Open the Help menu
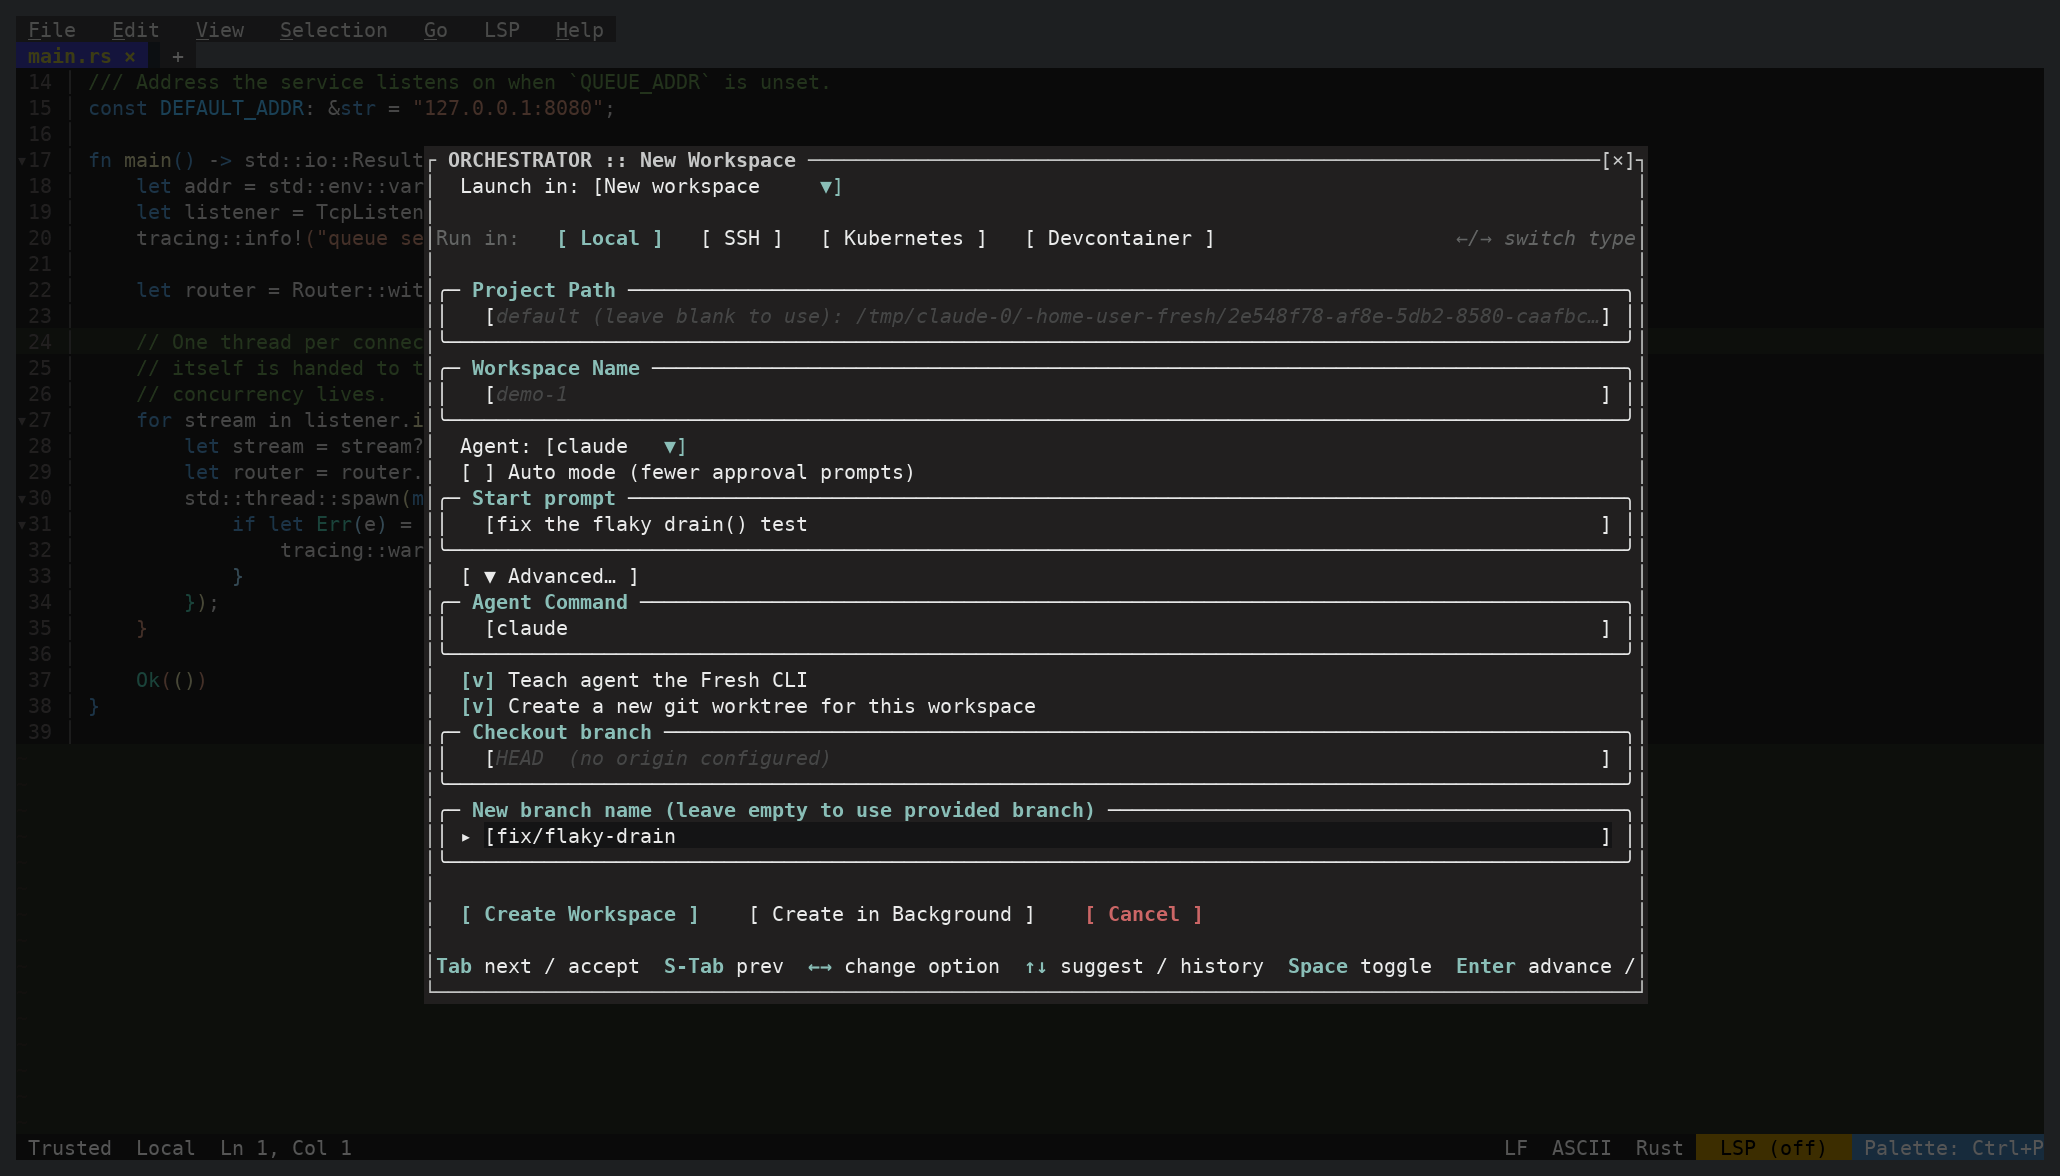Viewport: 2060px width, 1176px height. [580, 30]
